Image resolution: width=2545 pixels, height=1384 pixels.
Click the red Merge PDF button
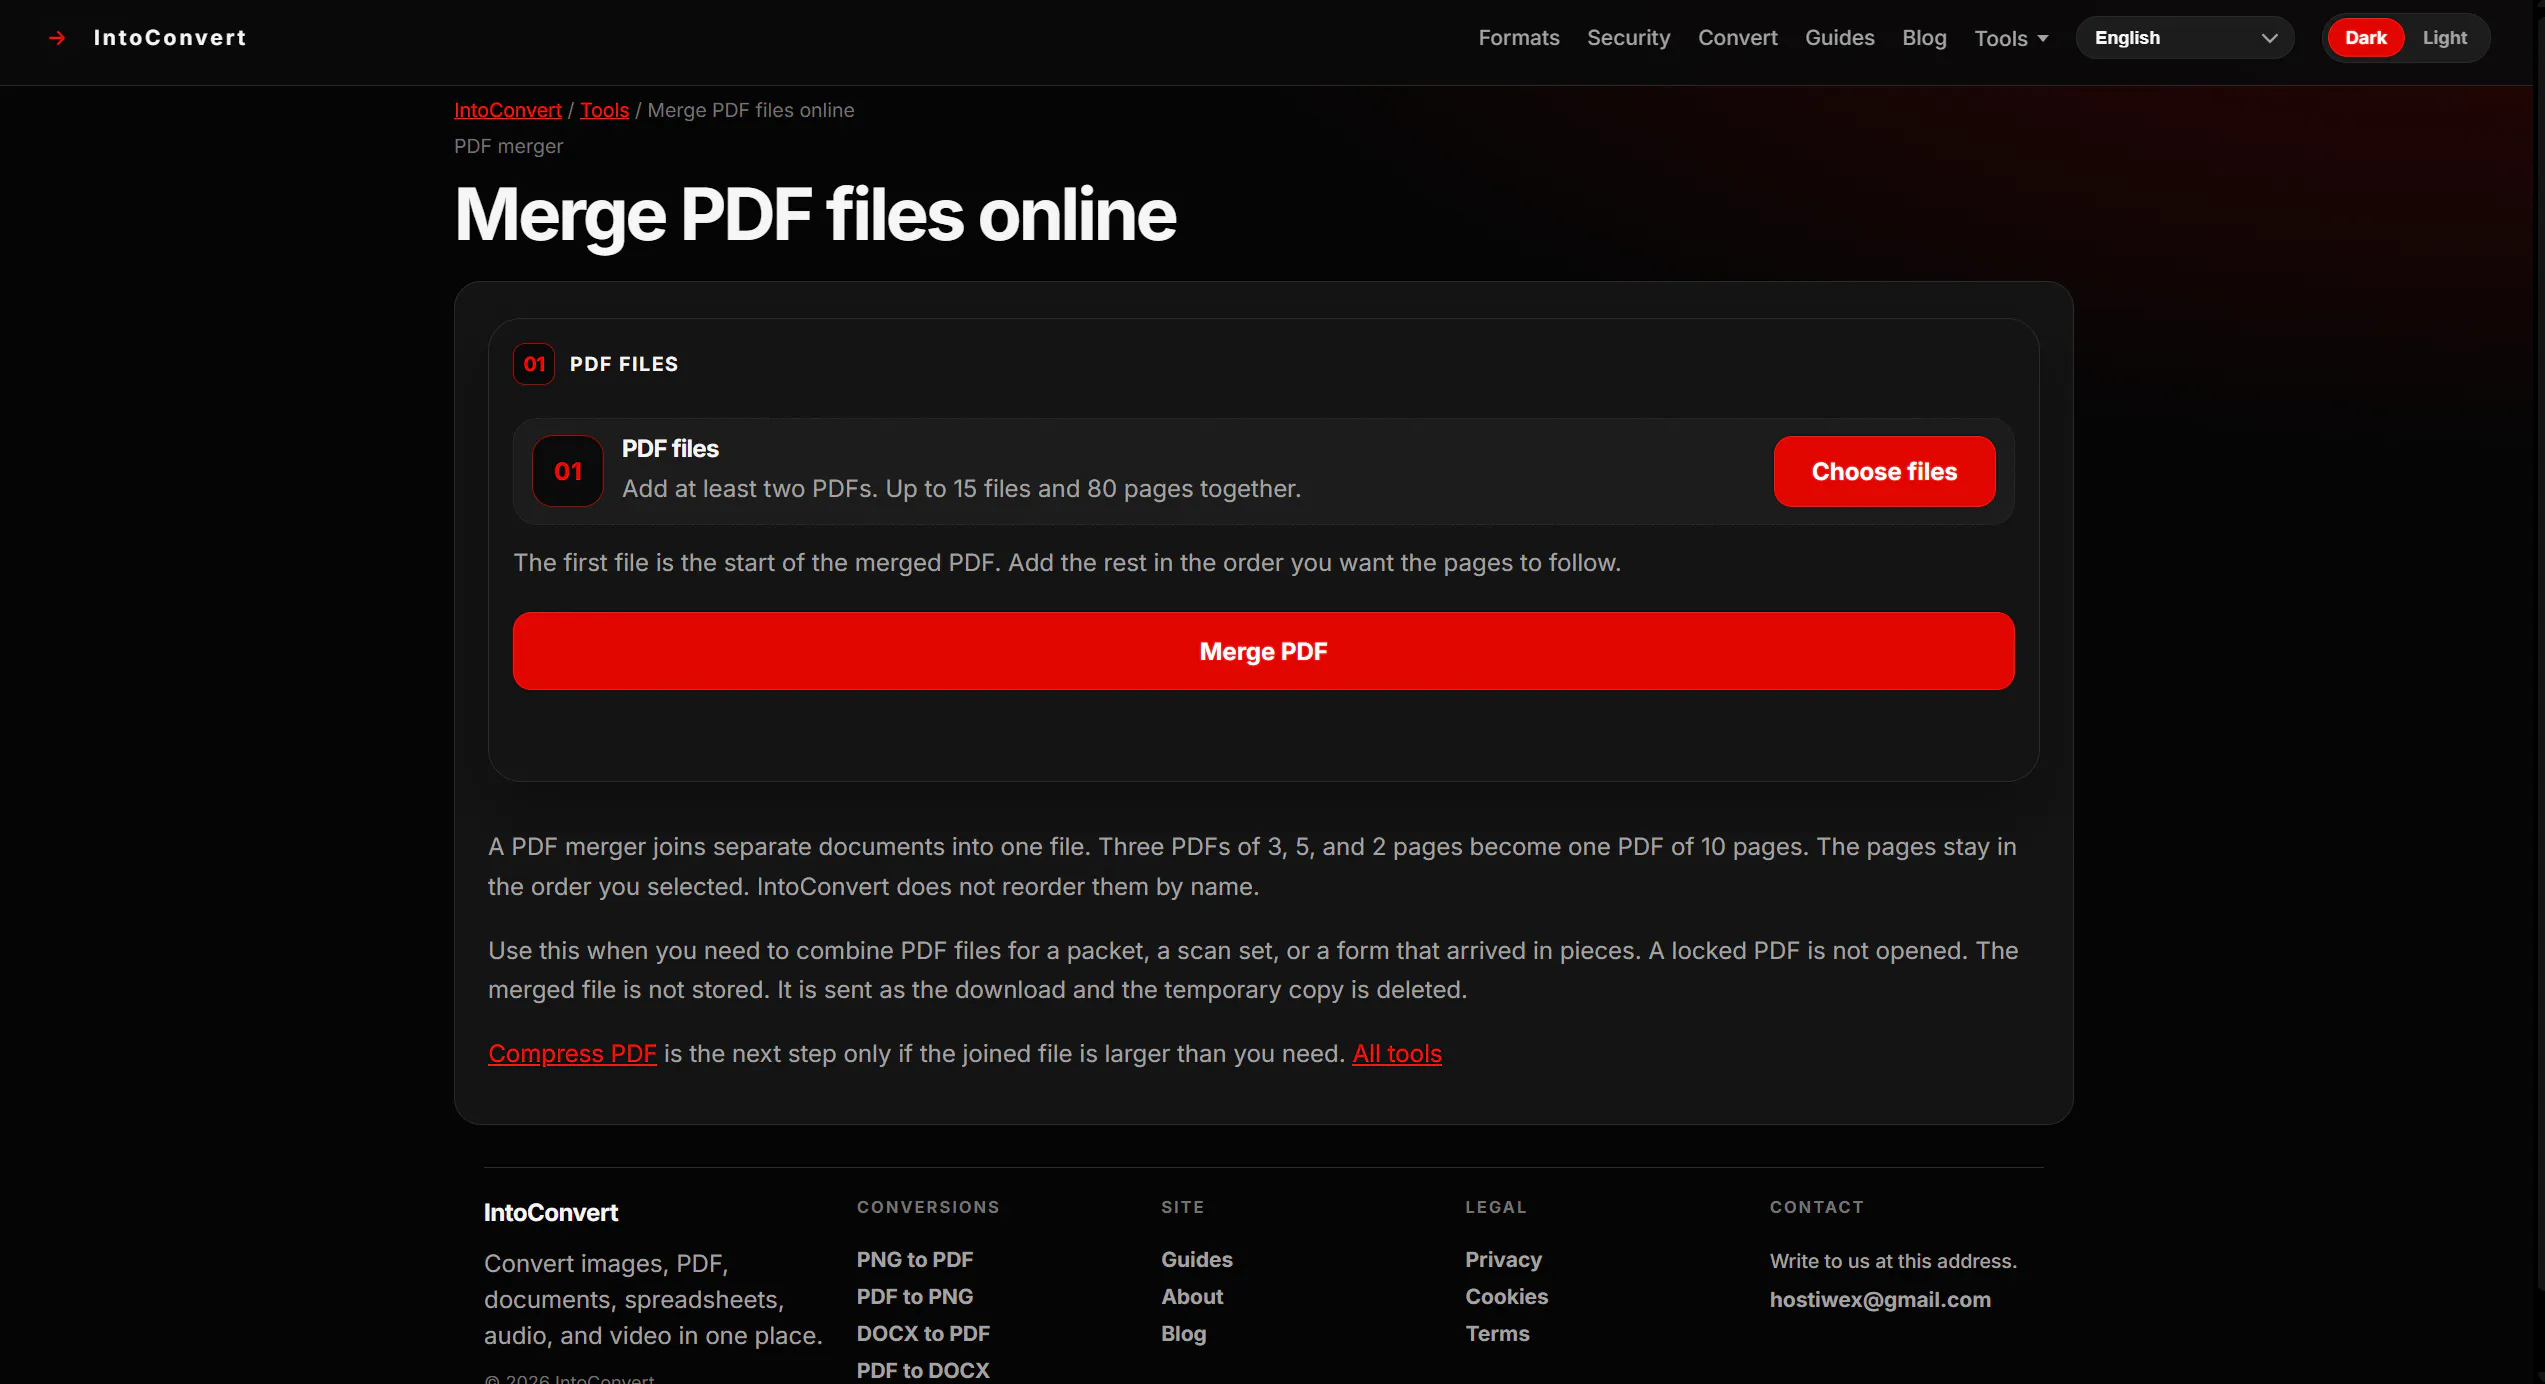(1263, 651)
